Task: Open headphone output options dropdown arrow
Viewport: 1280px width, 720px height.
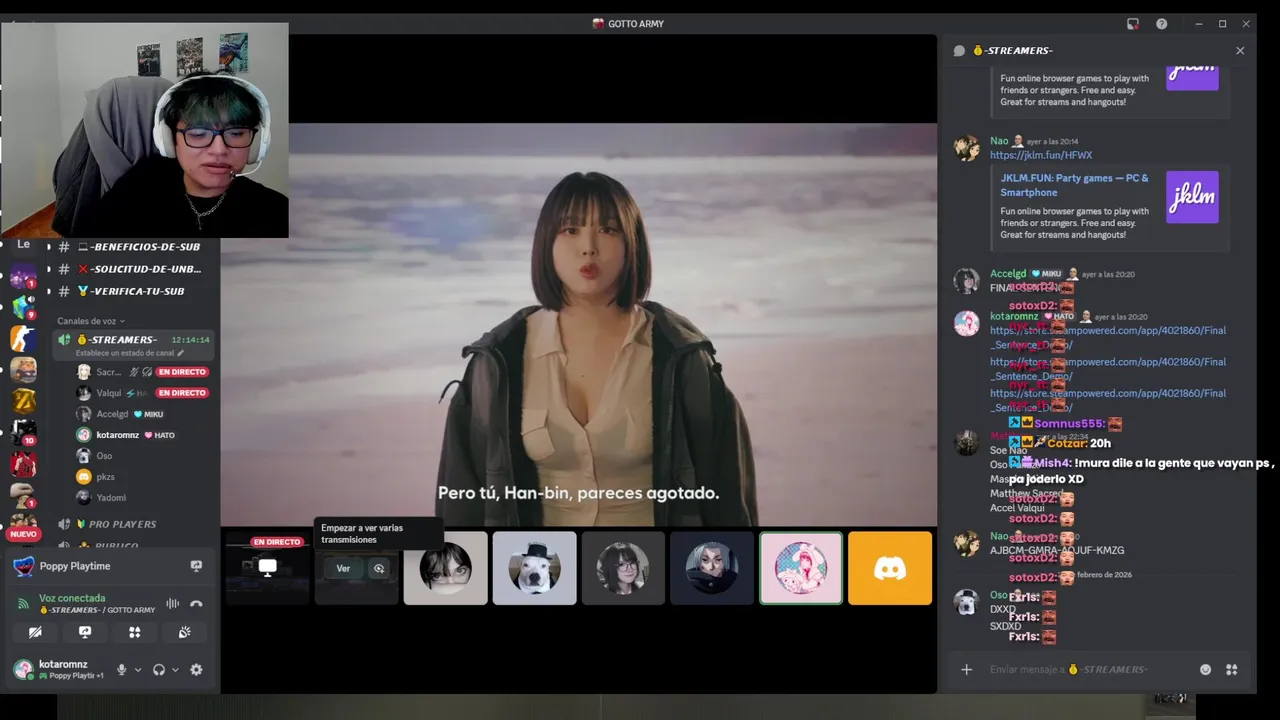Action: [x=175, y=670]
